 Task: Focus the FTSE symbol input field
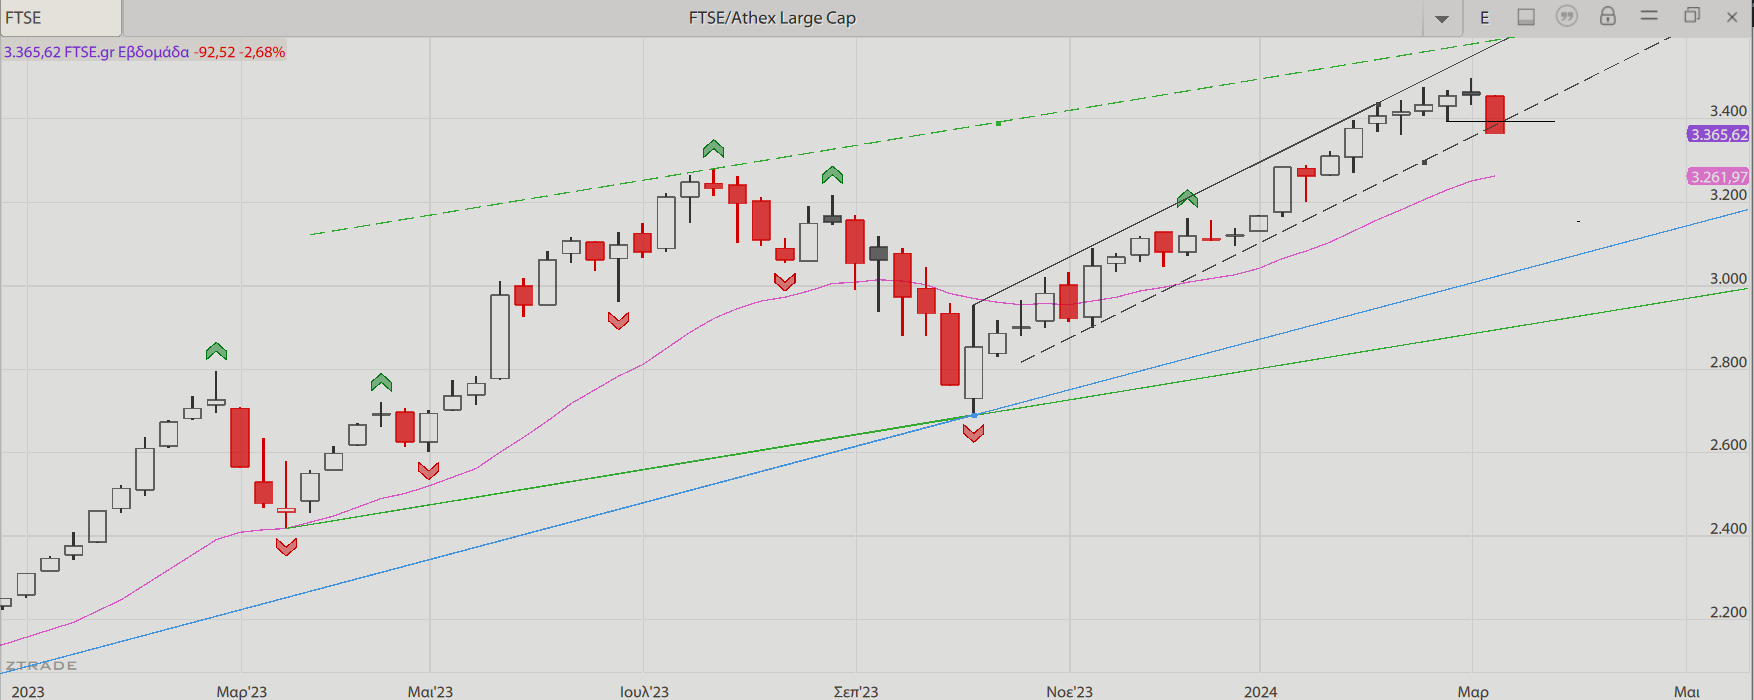[61, 18]
